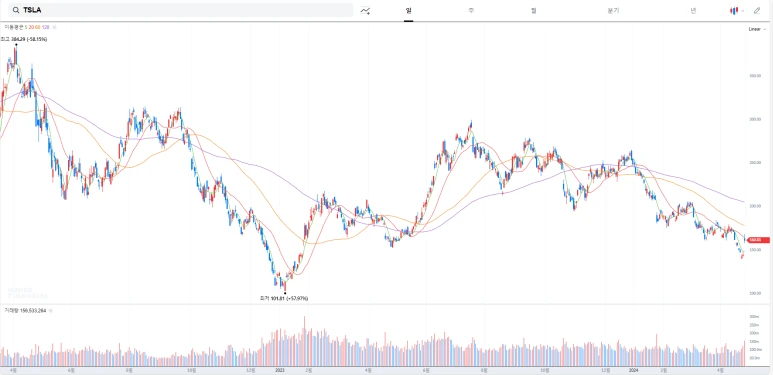Click the settings icon beside 이동평균 indicator
This screenshot has width=773, height=375.
(54, 26)
